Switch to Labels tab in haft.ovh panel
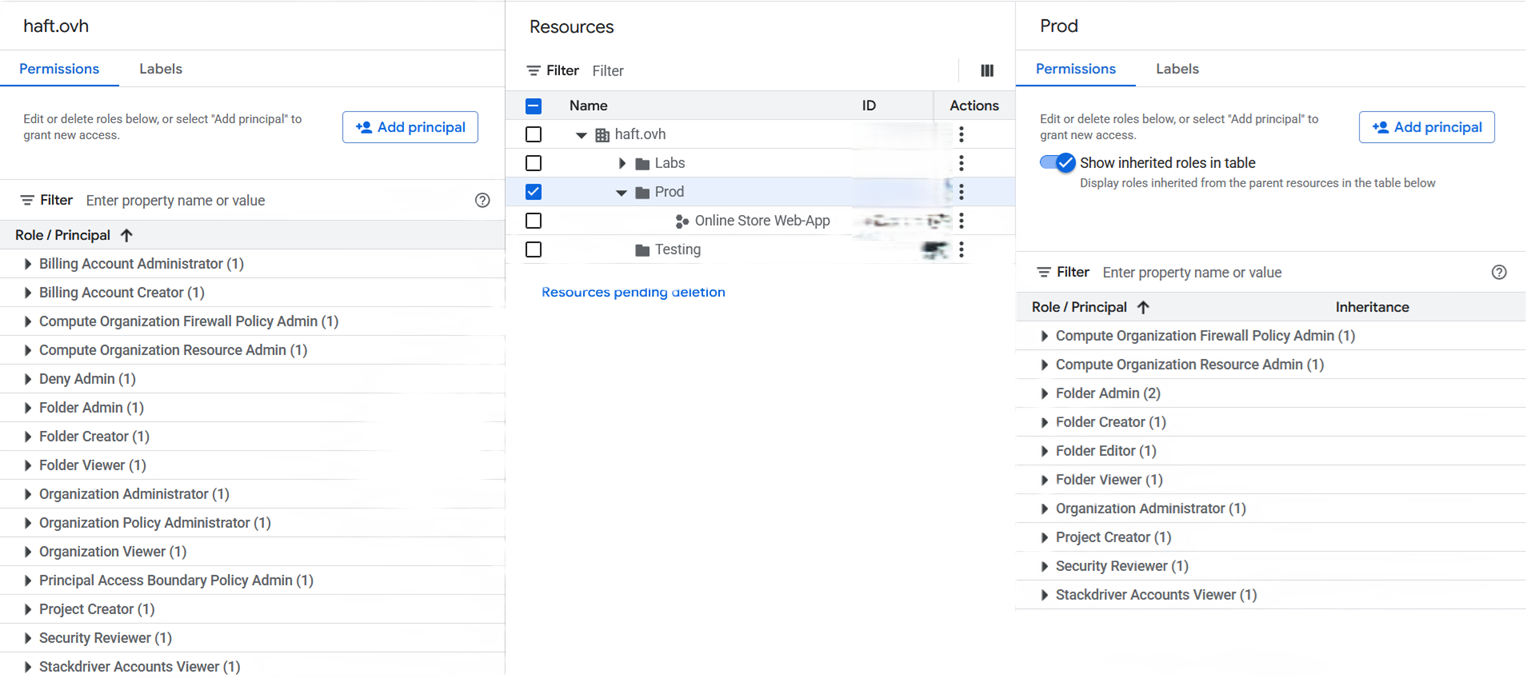Screen dimensions: 1526x677 (x=160, y=69)
